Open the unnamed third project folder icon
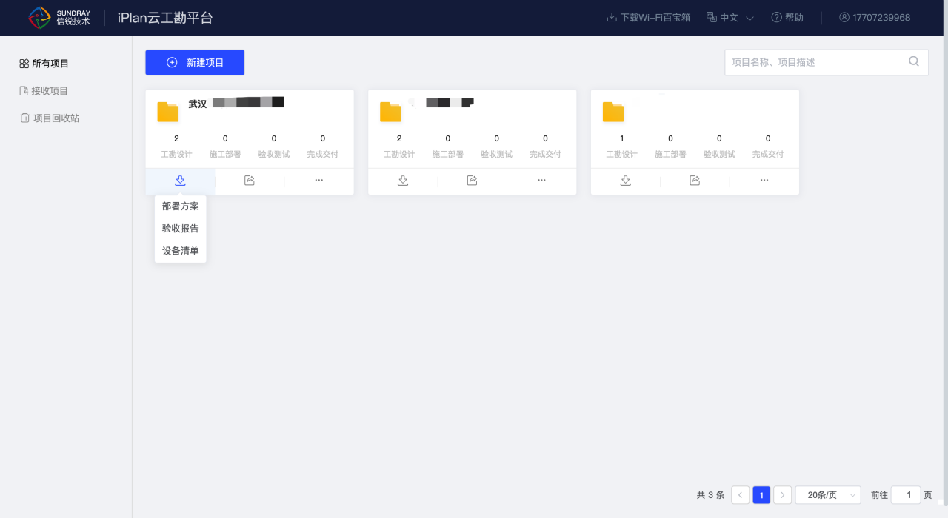Screen dimensions: 948x519 [613, 112]
